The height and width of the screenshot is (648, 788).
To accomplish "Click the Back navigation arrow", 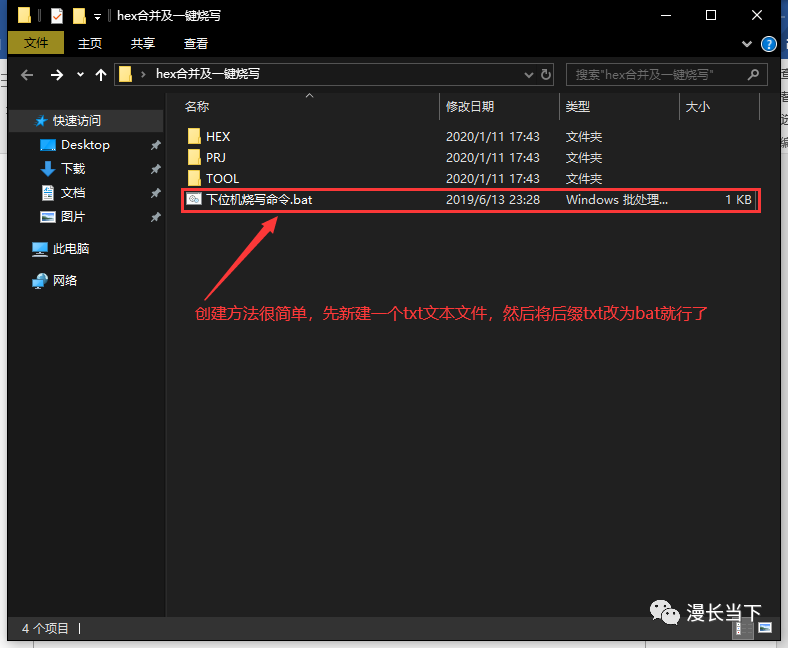I will [27, 75].
